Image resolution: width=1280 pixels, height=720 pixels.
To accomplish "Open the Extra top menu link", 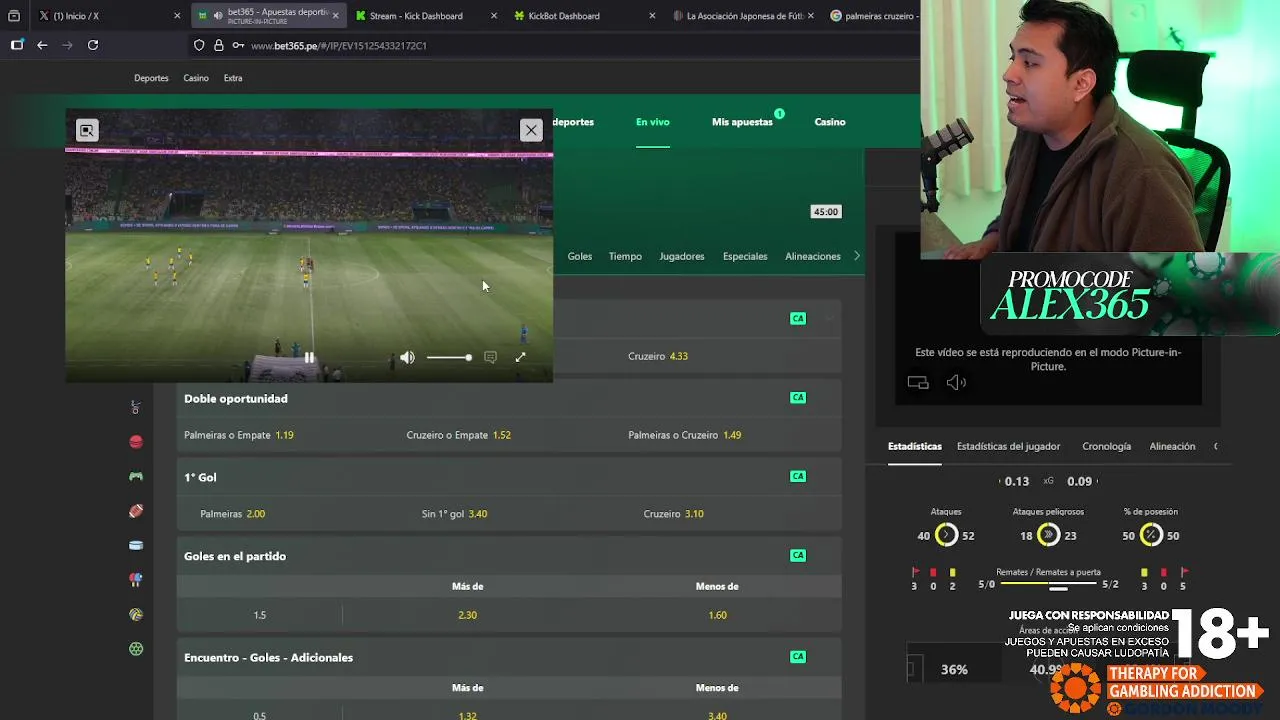I will pos(233,78).
